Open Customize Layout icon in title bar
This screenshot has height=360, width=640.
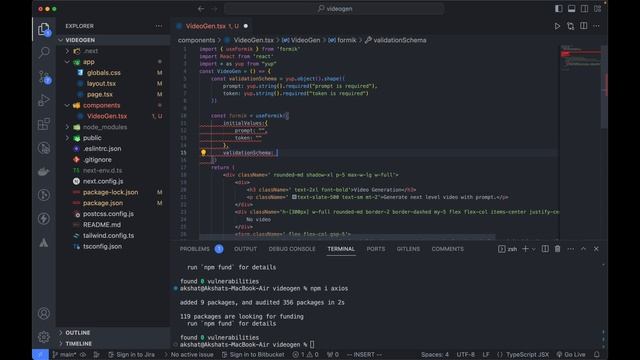tap(598, 9)
